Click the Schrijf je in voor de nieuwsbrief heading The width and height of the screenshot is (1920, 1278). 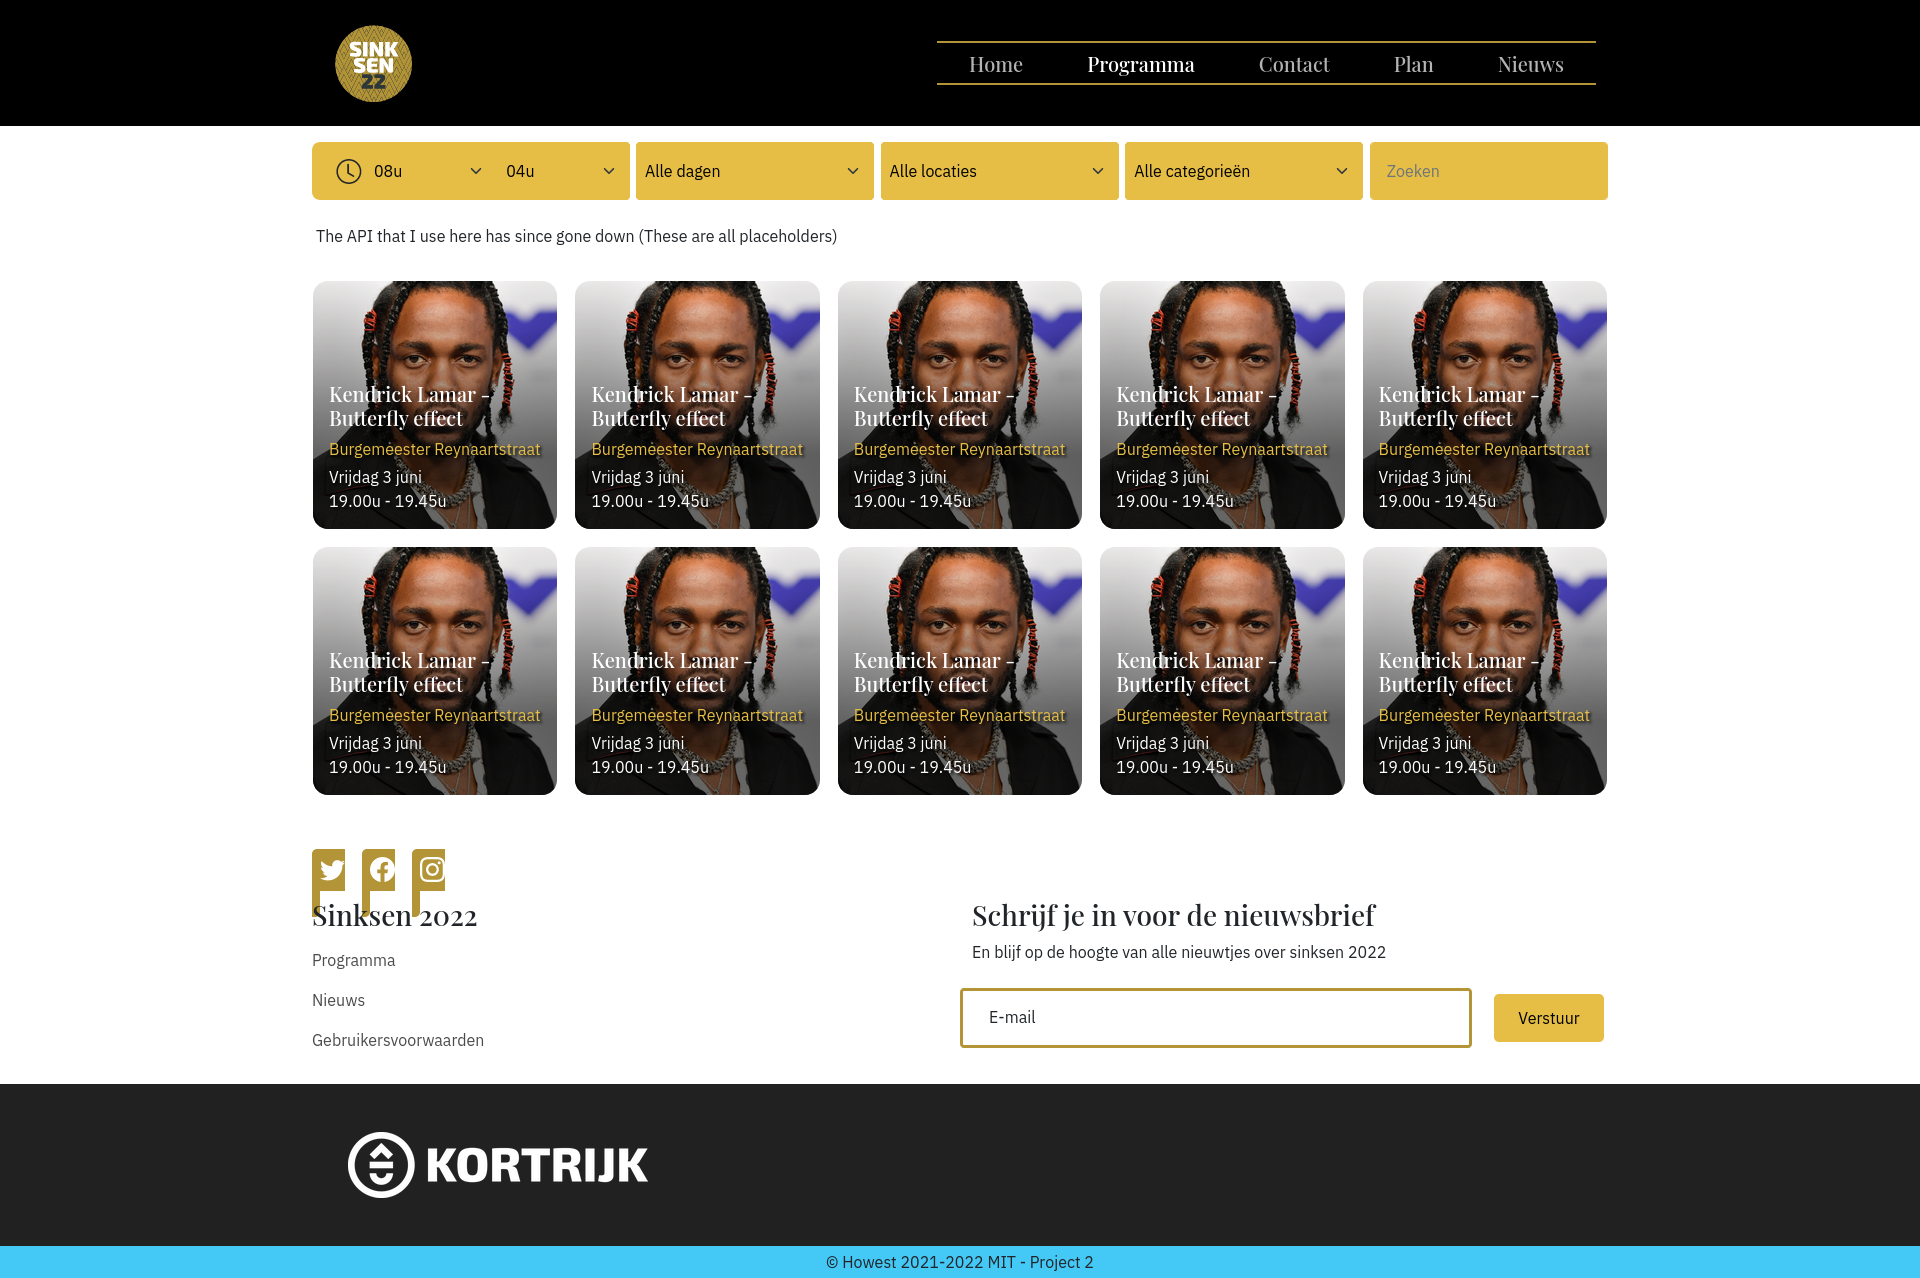pos(1173,916)
